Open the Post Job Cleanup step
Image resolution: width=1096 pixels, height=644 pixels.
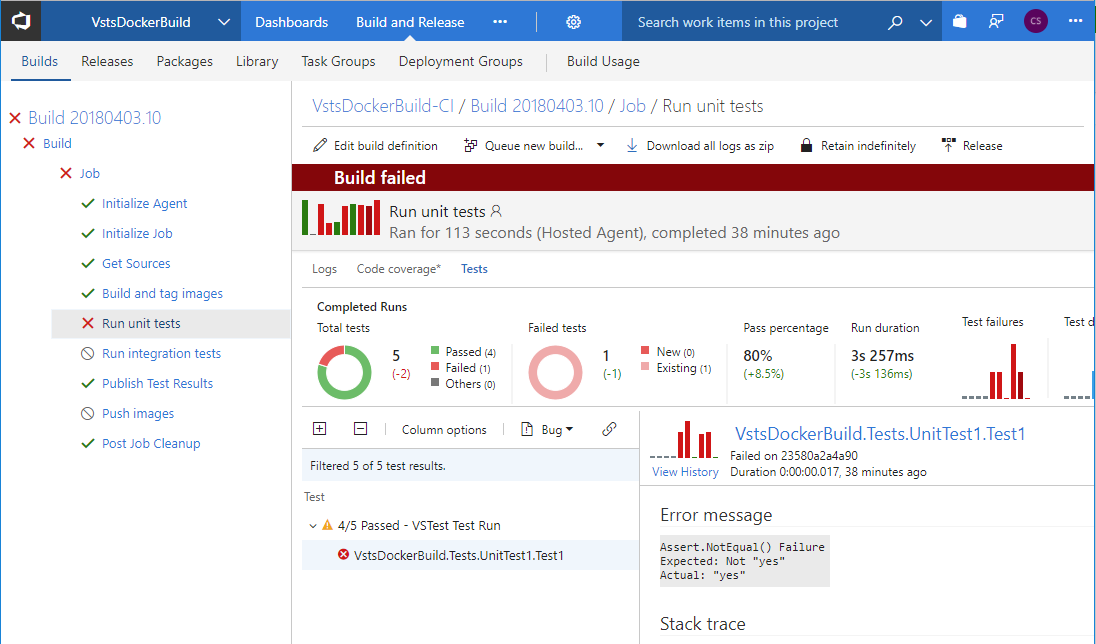click(x=151, y=444)
